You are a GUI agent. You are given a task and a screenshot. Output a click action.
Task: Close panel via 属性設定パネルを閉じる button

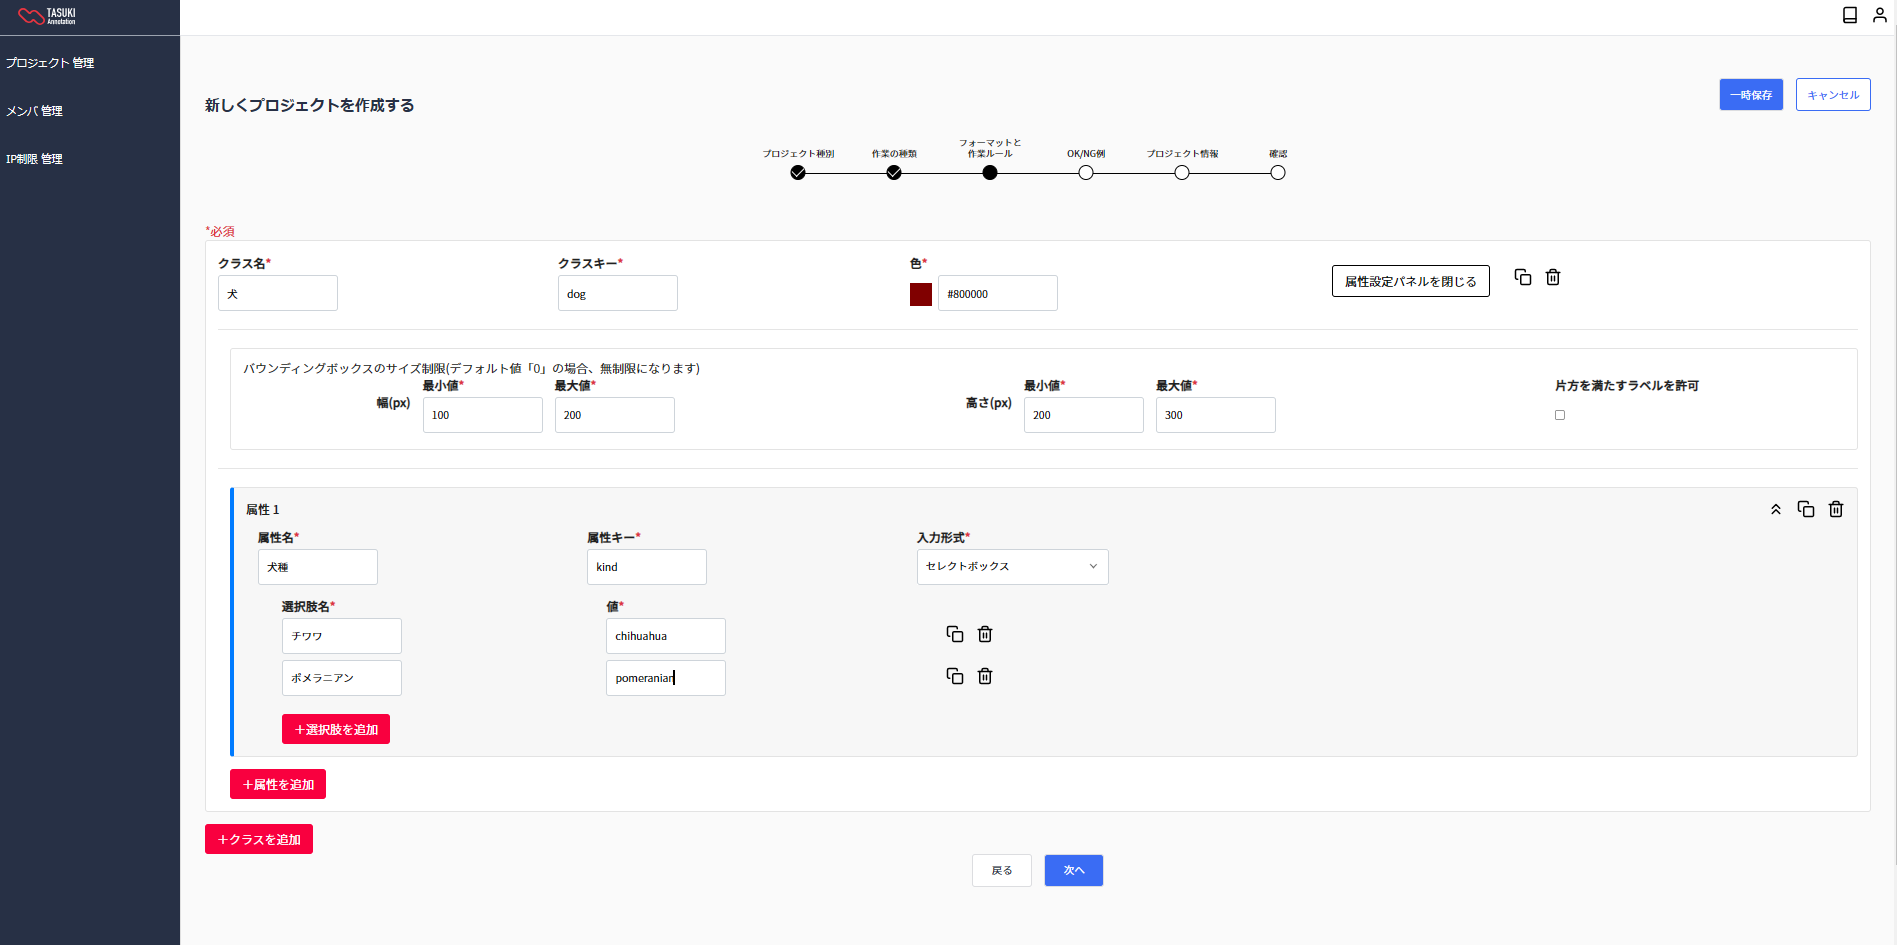click(x=1410, y=281)
